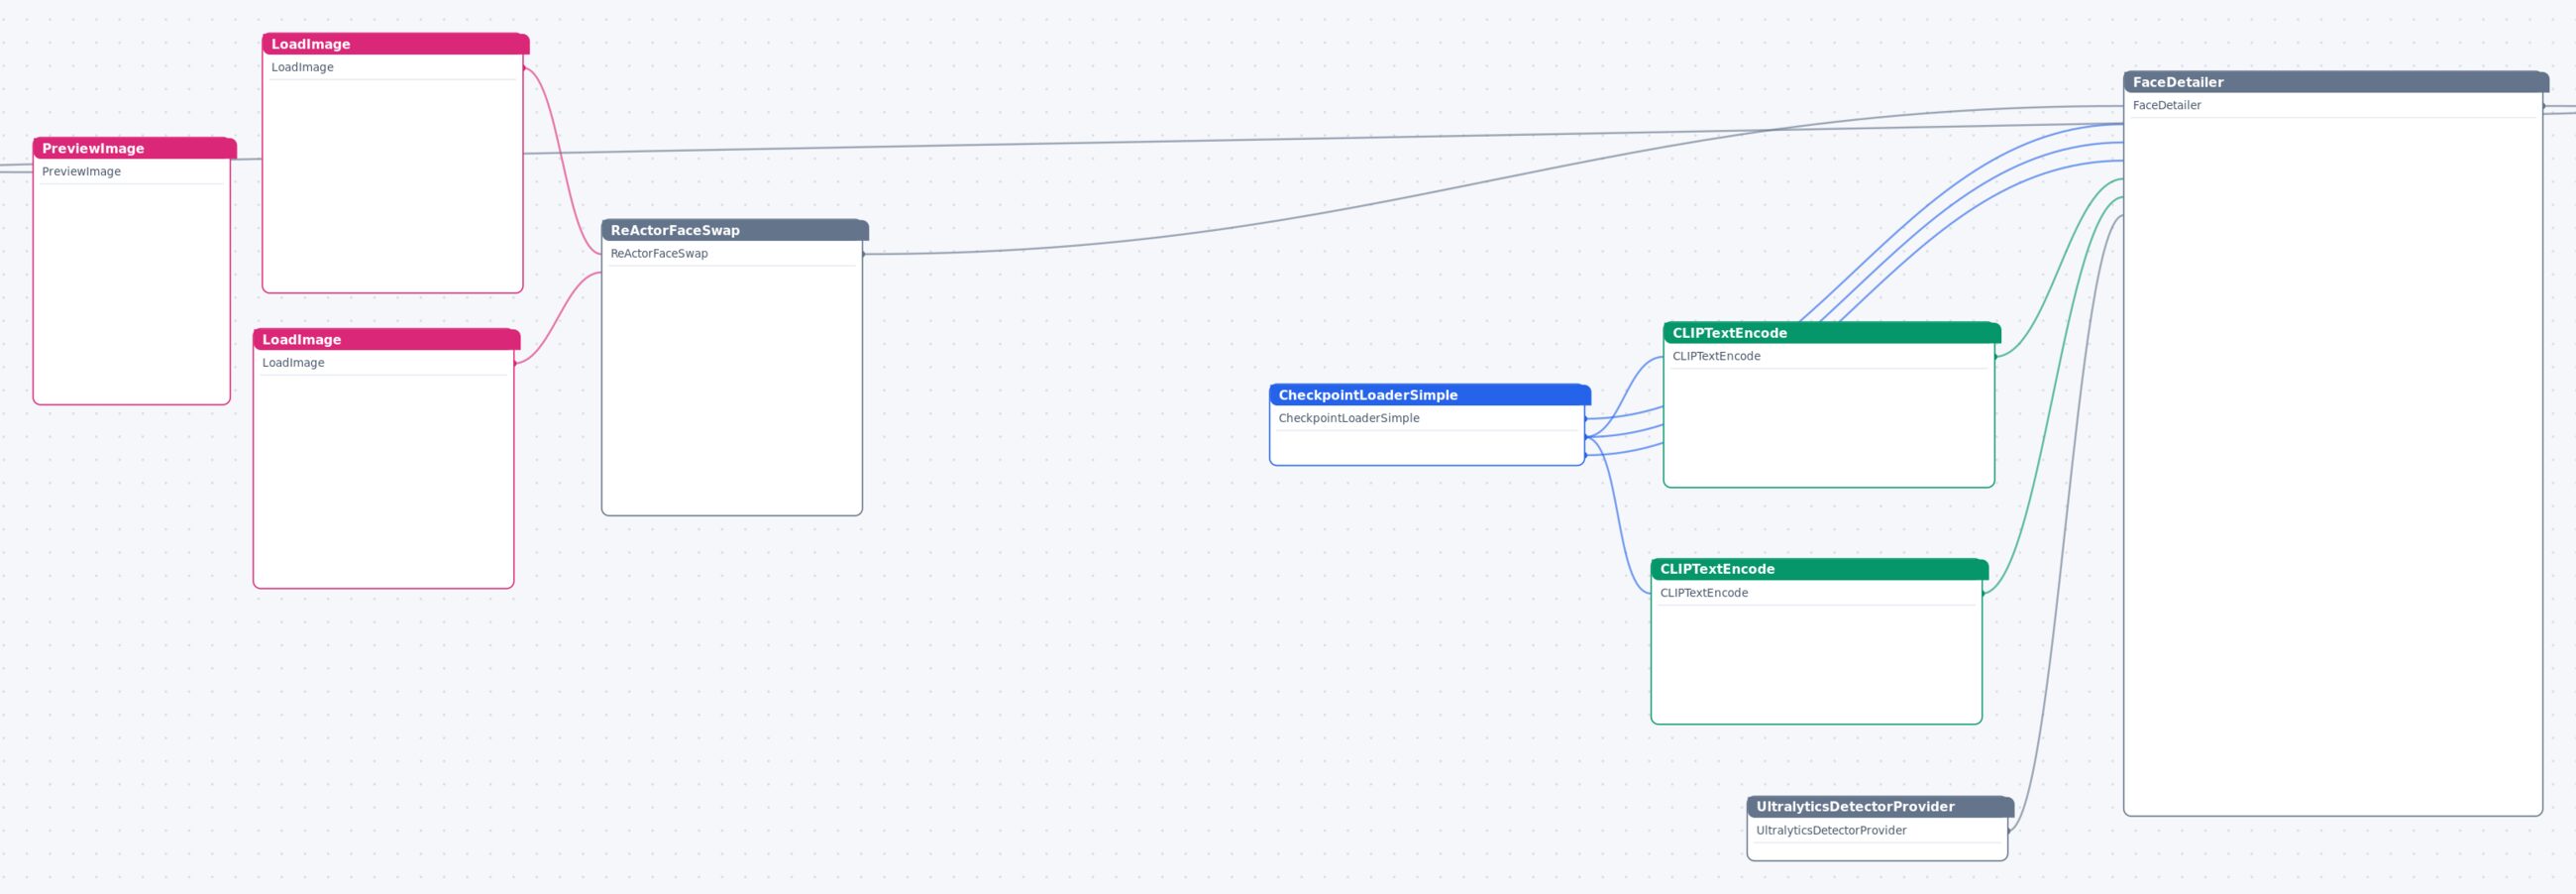This screenshot has width=2576, height=894.
Task: Click the upper LoadImage node header
Action: [x=395, y=44]
